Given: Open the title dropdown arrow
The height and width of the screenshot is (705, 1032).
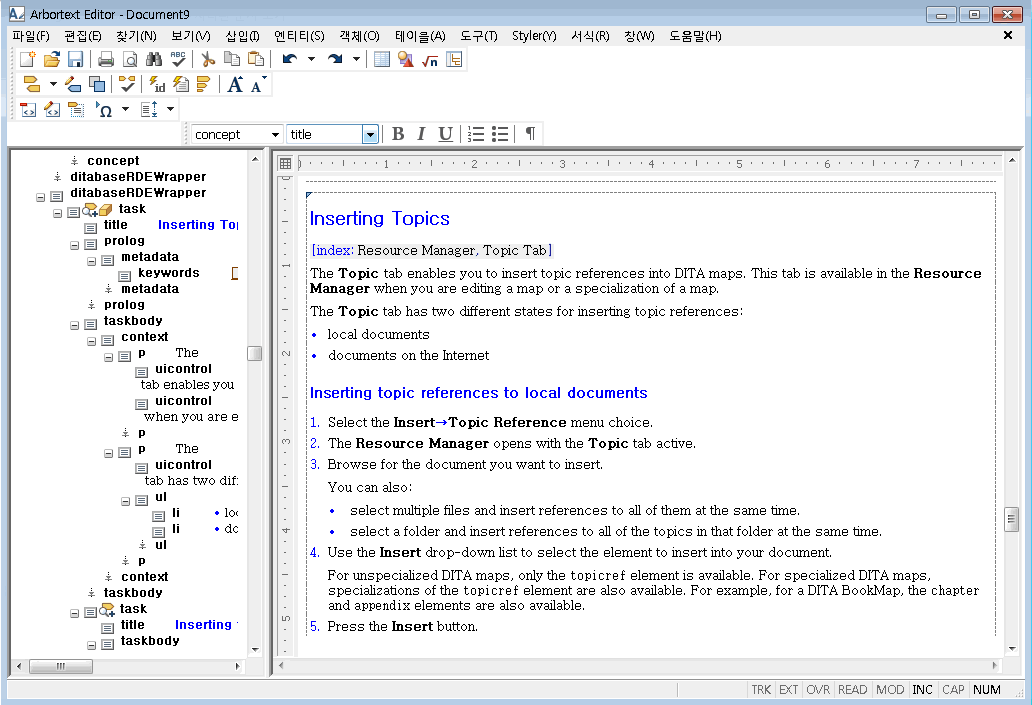Looking at the screenshot, I should 370,134.
